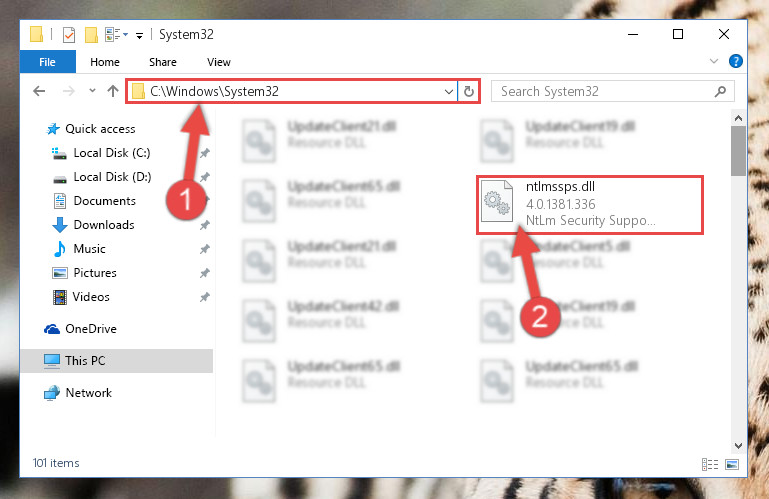This screenshot has height=499, width=769.
Task: Unpin Downloads from Quick access
Action: pyautogui.click(x=205, y=225)
